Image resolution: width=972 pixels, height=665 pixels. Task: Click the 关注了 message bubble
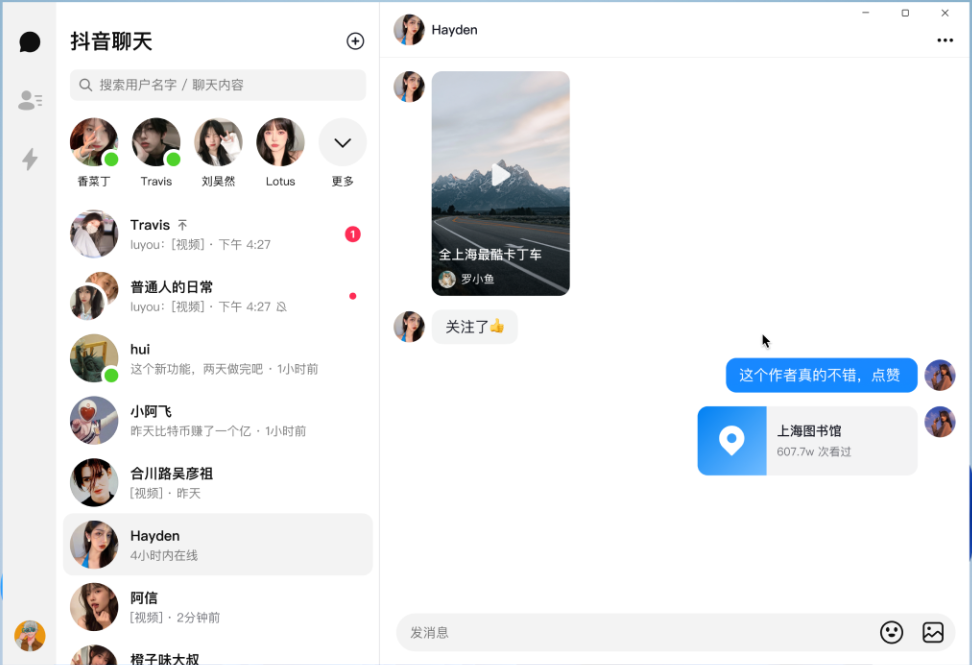(x=475, y=327)
